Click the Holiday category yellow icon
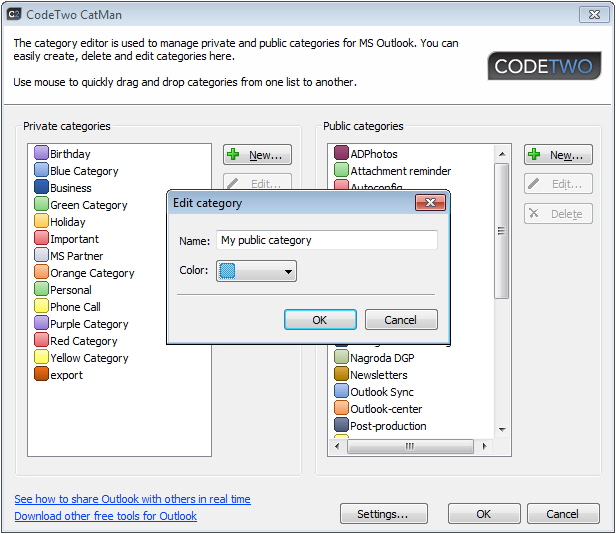 (x=41, y=221)
